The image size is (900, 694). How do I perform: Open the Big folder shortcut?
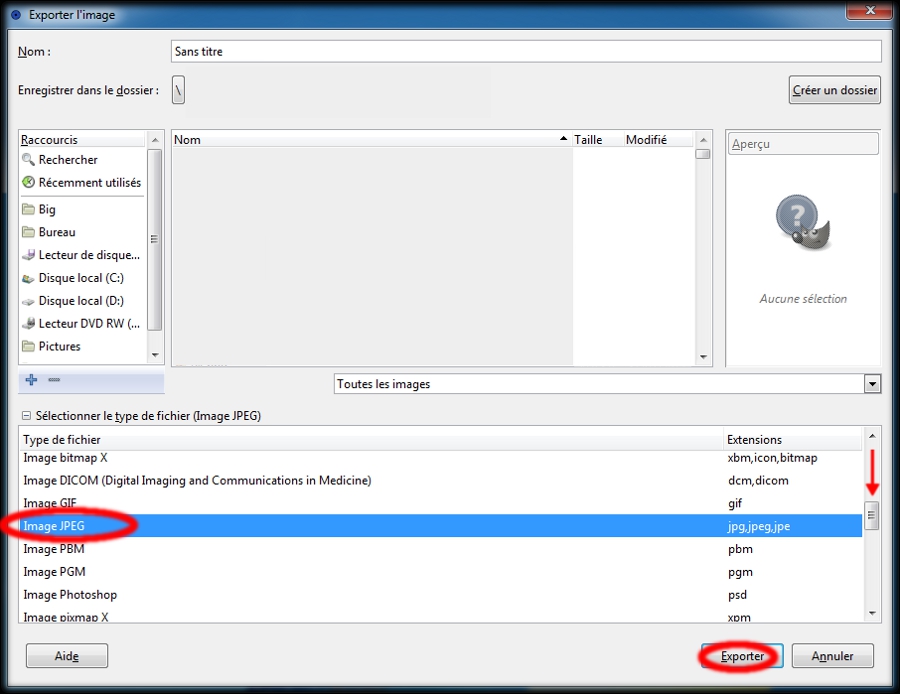pos(47,209)
